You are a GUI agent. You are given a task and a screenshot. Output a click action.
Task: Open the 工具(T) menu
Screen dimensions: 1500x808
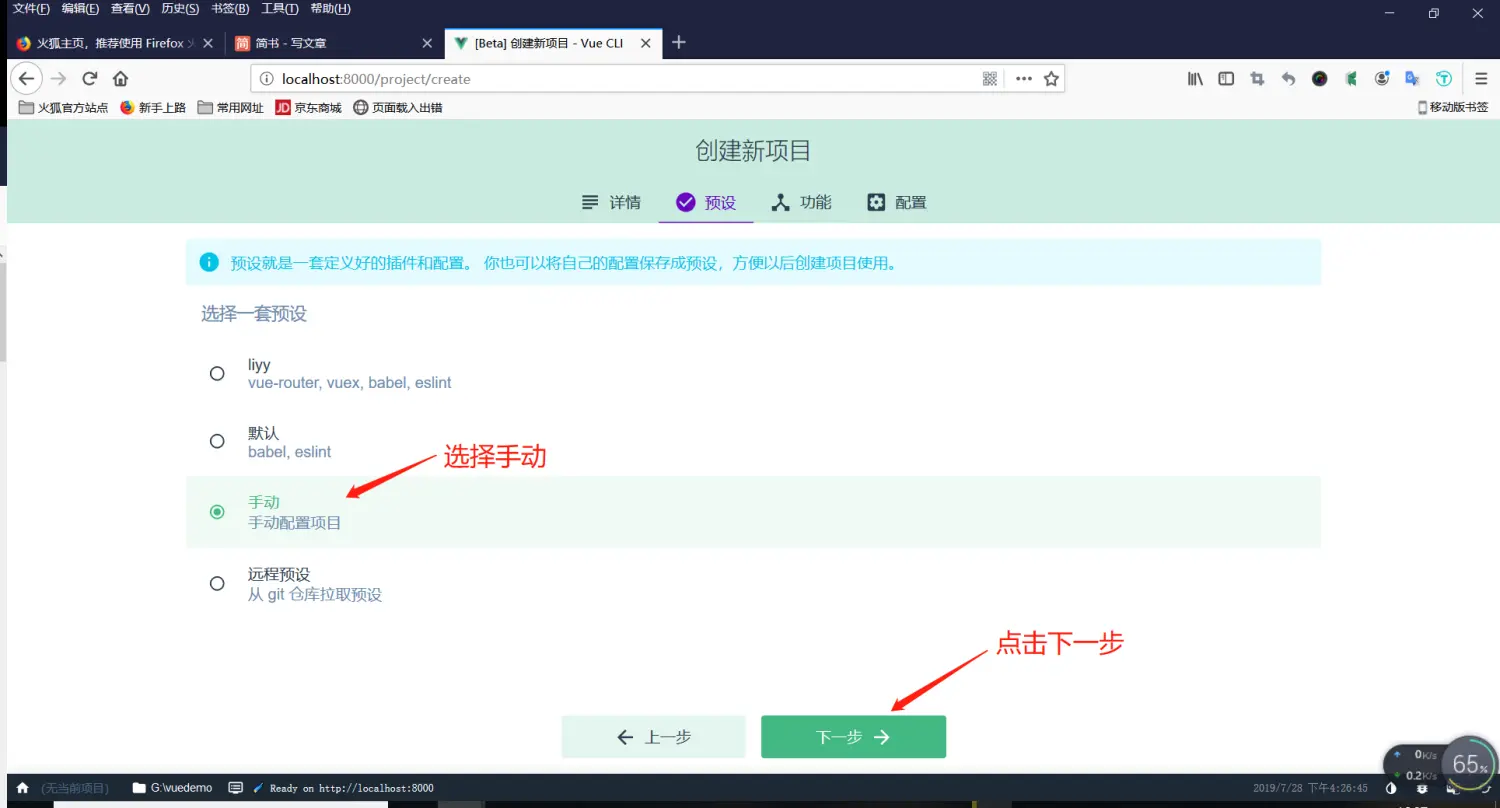(x=280, y=9)
